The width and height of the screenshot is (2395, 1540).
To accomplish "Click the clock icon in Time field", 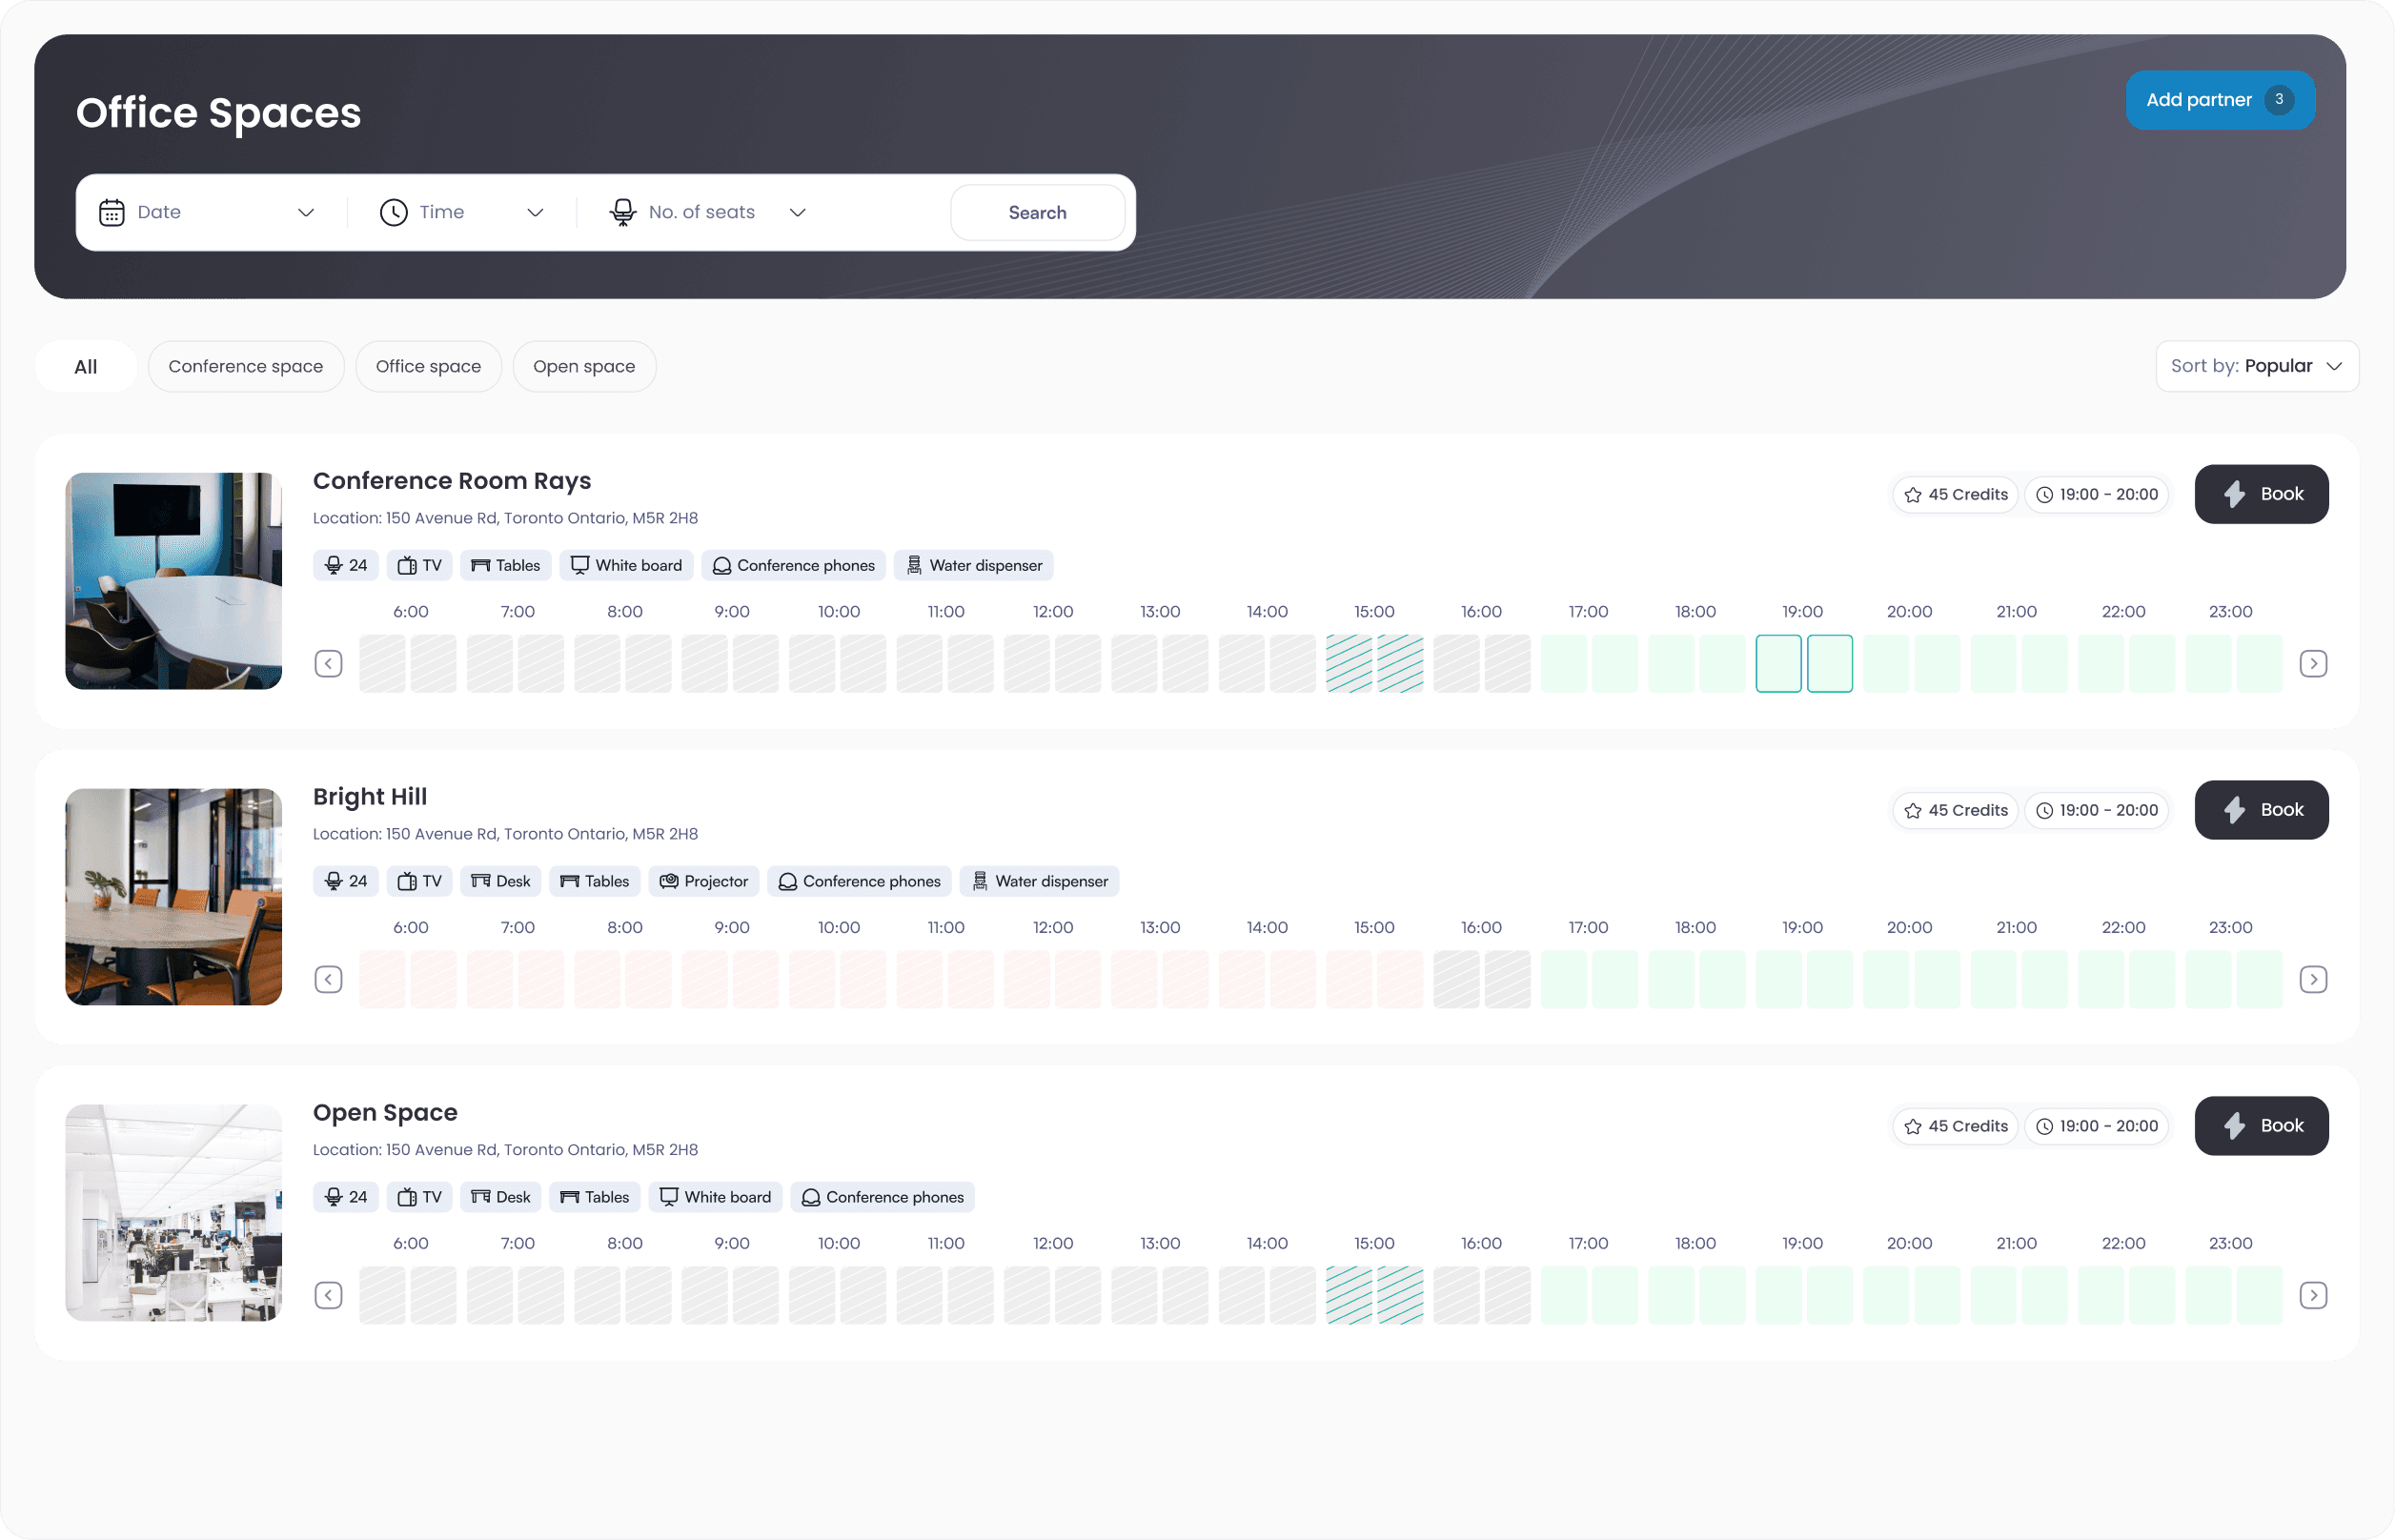I will (393, 212).
